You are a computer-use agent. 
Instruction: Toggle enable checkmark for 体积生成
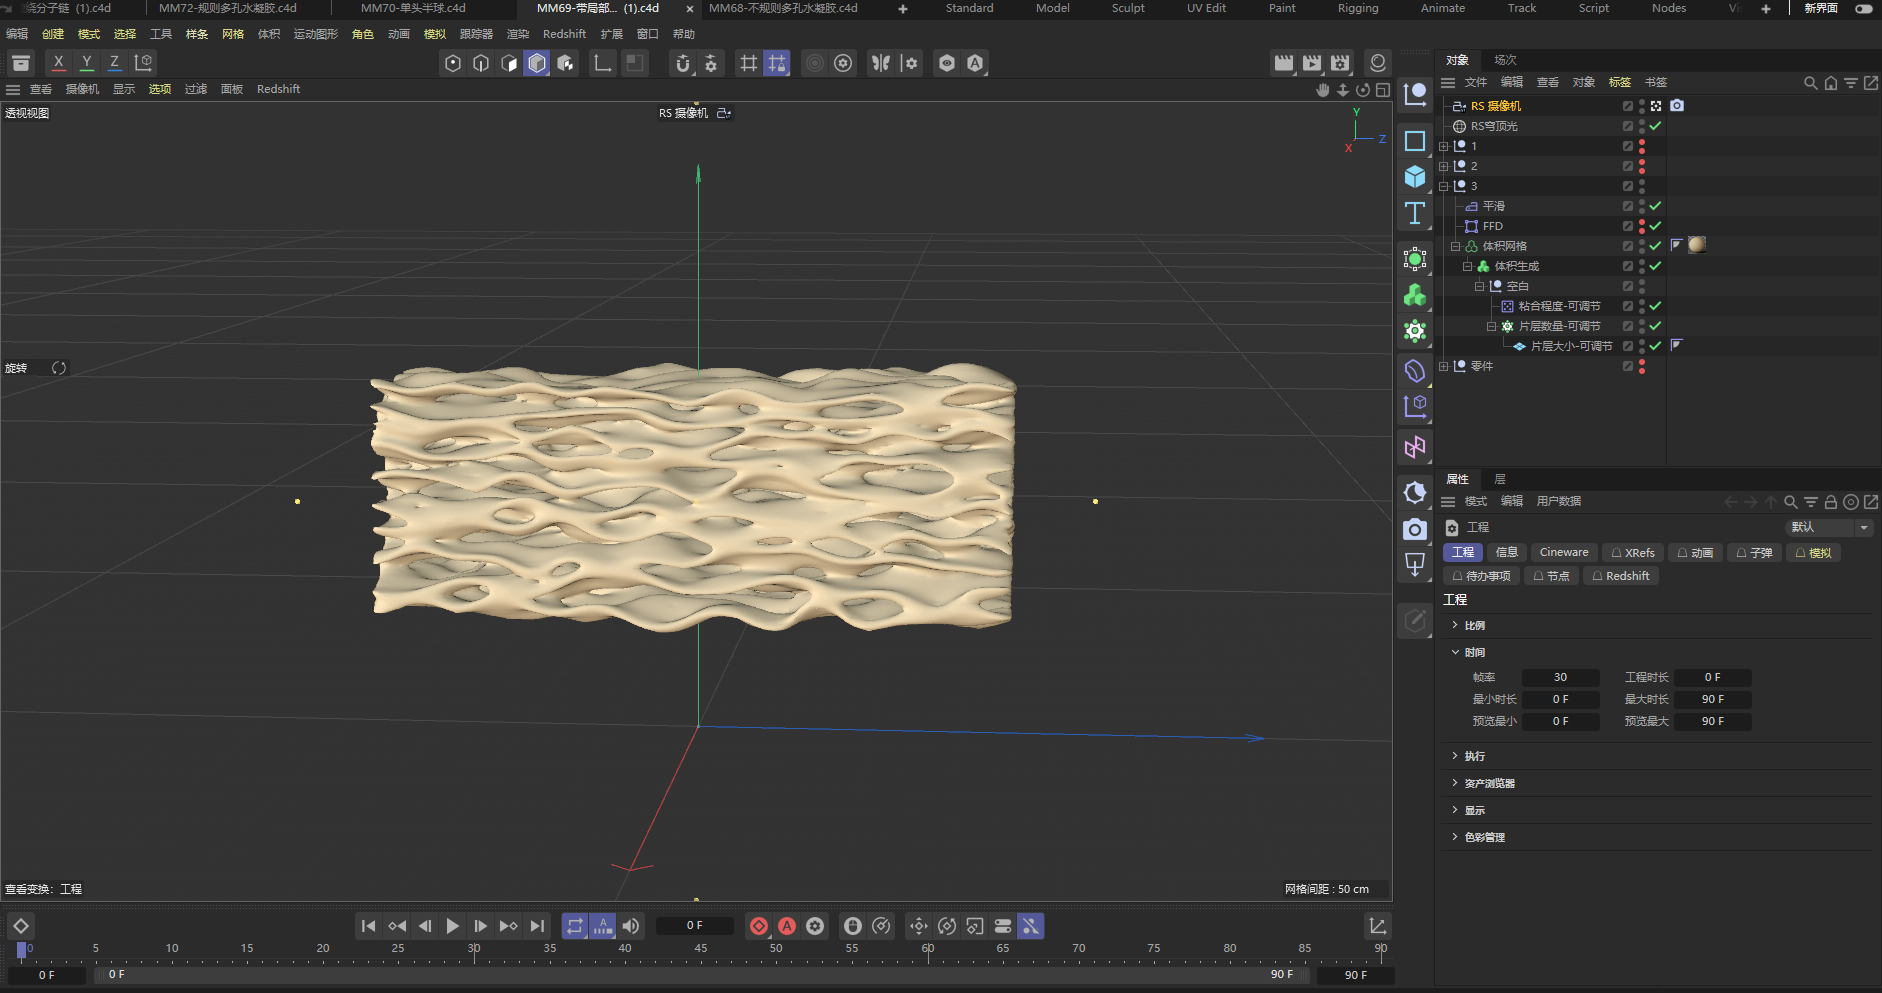pos(1656,266)
